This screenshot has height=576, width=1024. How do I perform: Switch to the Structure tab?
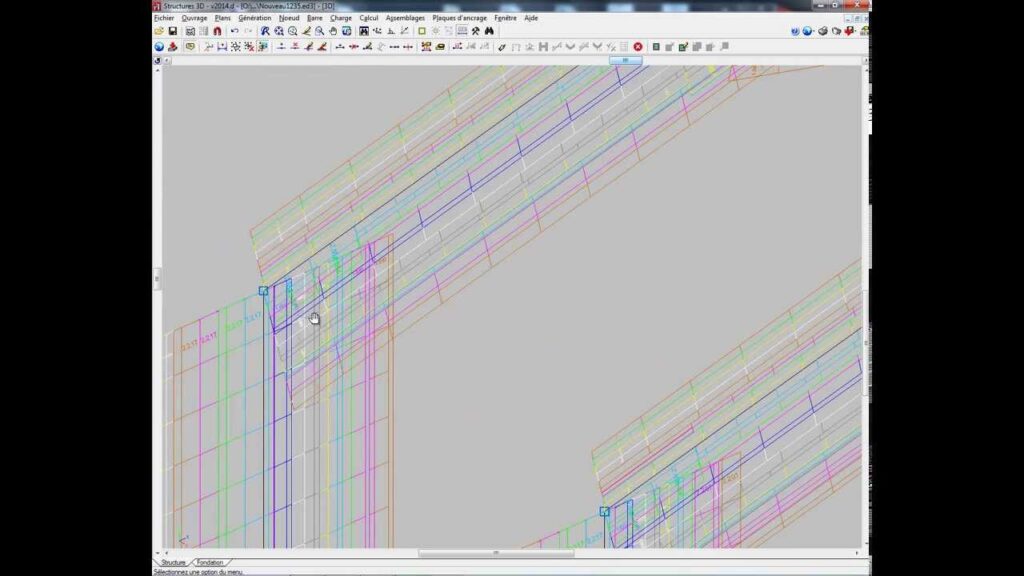pyautogui.click(x=173, y=563)
